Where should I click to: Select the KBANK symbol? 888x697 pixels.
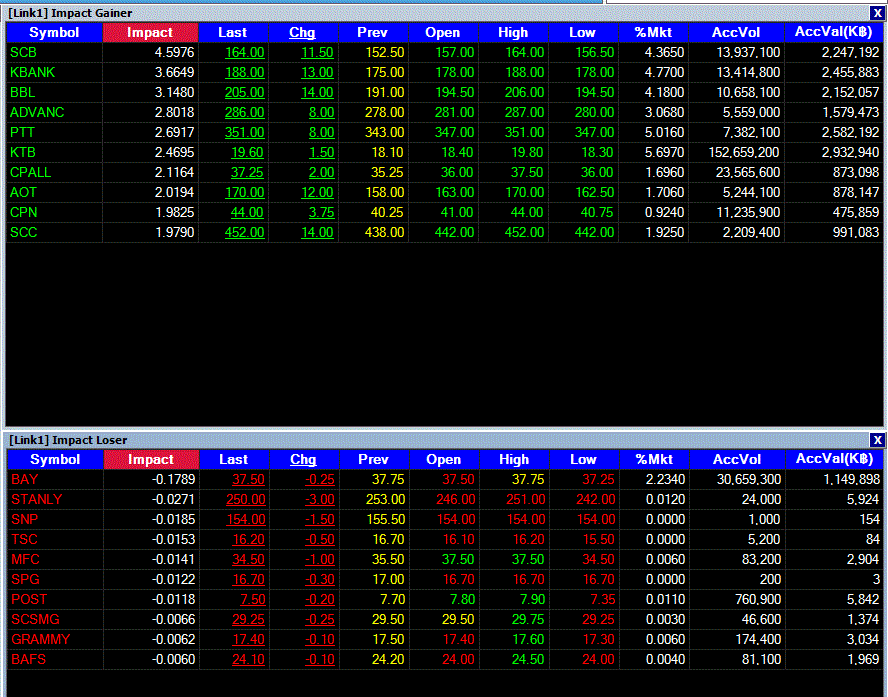(33, 72)
